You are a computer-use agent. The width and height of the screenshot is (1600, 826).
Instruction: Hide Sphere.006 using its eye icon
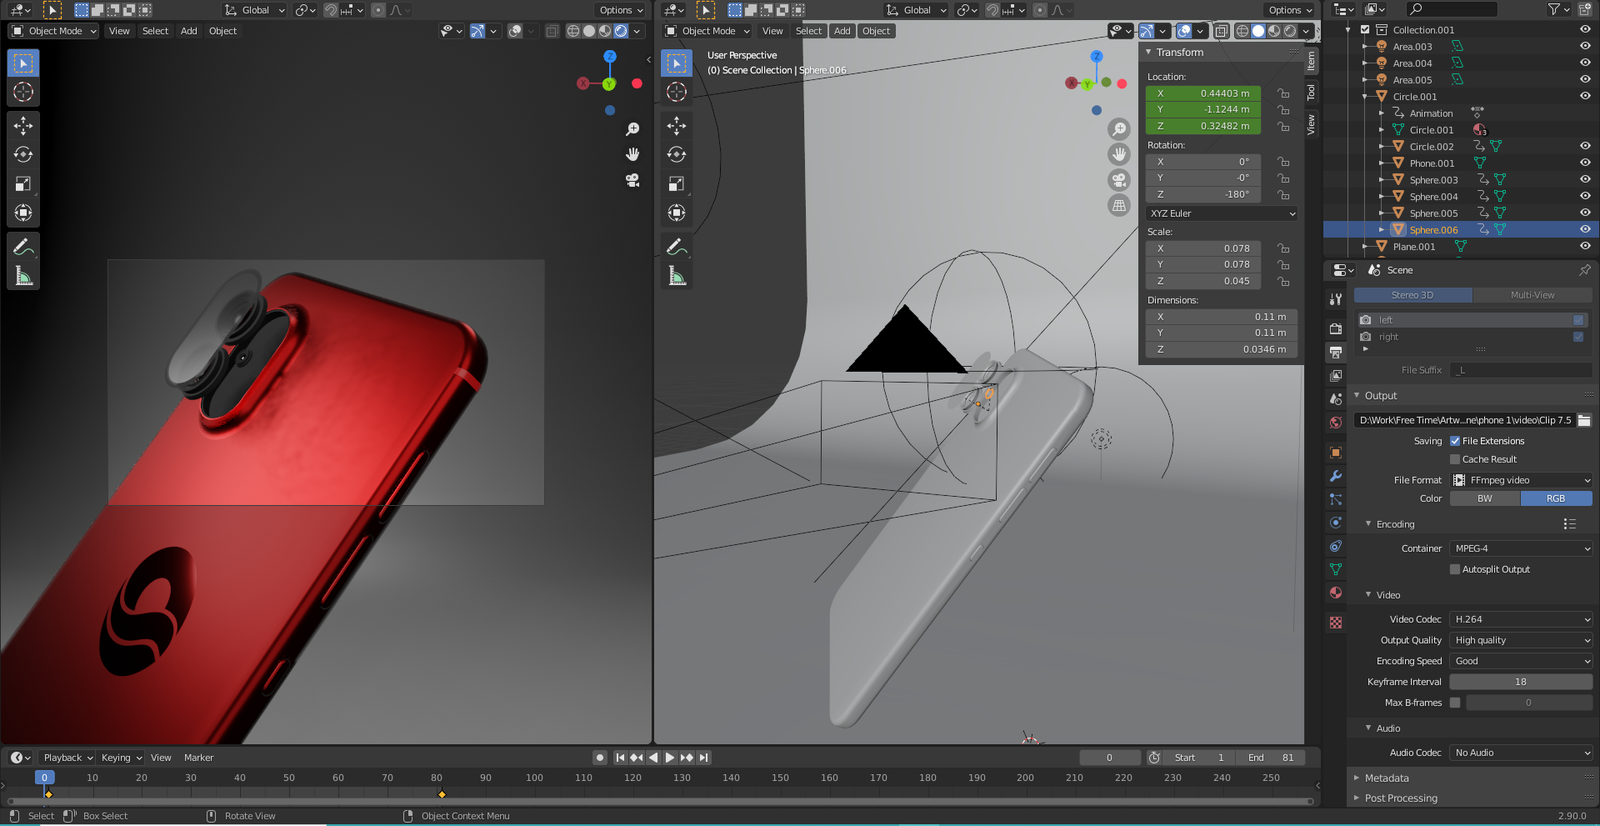(1585, 230)
